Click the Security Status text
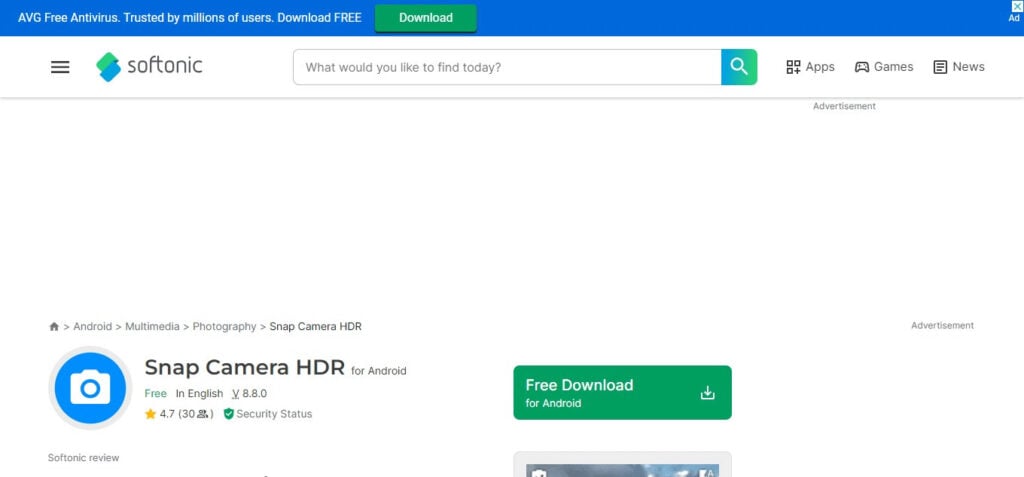 [274, 414]
